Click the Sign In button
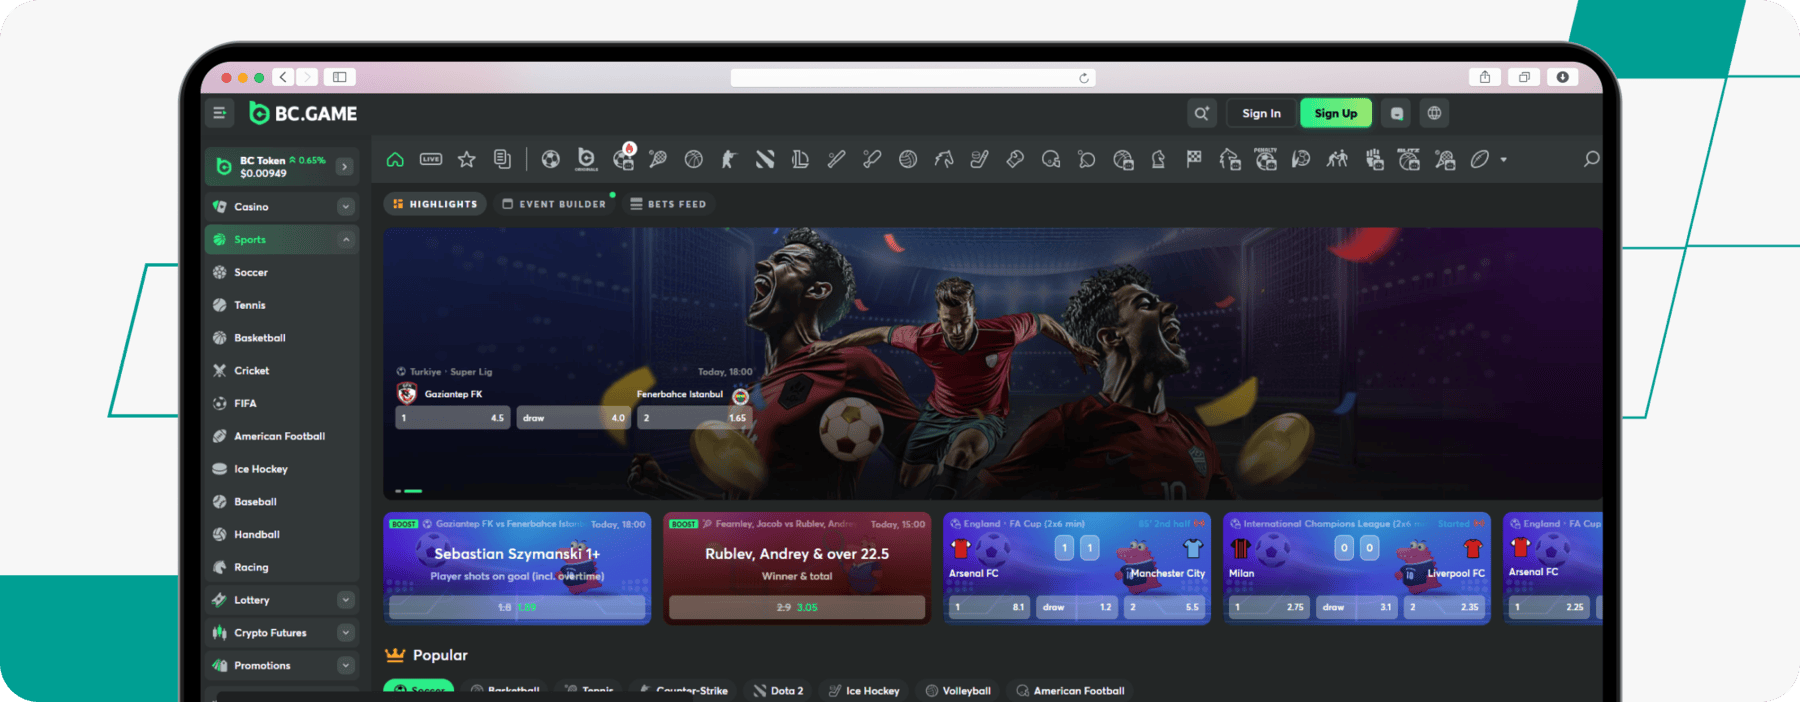 (x=1261, y=113)
